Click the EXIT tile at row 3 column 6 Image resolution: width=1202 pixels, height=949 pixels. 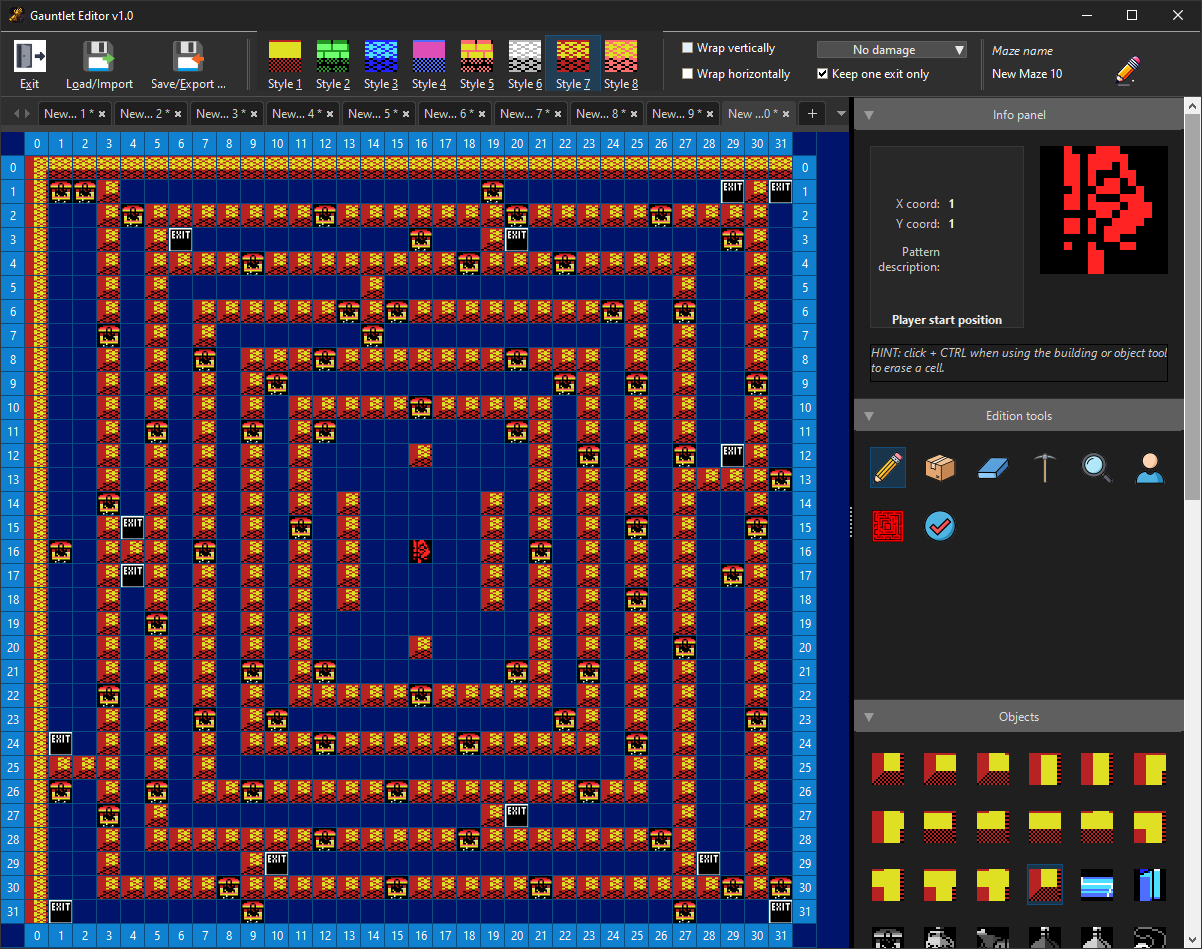click(181, 238)
